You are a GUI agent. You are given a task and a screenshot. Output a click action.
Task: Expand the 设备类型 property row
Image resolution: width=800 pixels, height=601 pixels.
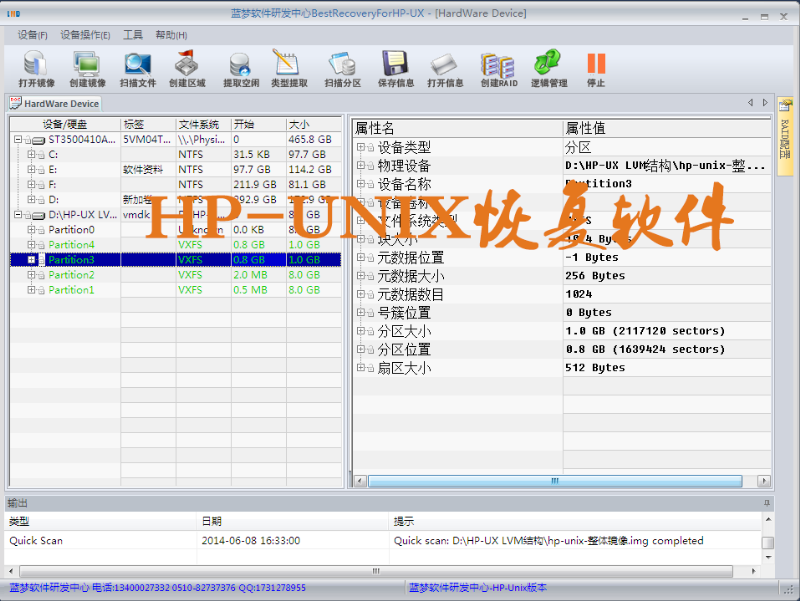[x=361, y=147]
